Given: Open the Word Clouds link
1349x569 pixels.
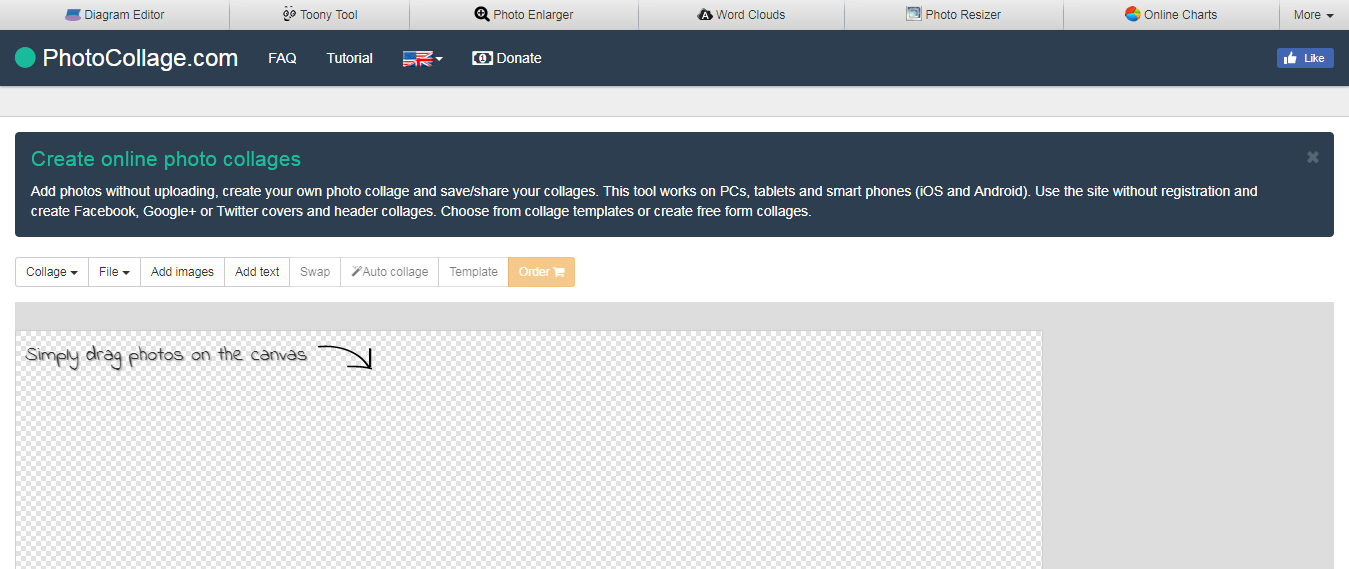Looking at the screenshot, I should tap(741, 15).
